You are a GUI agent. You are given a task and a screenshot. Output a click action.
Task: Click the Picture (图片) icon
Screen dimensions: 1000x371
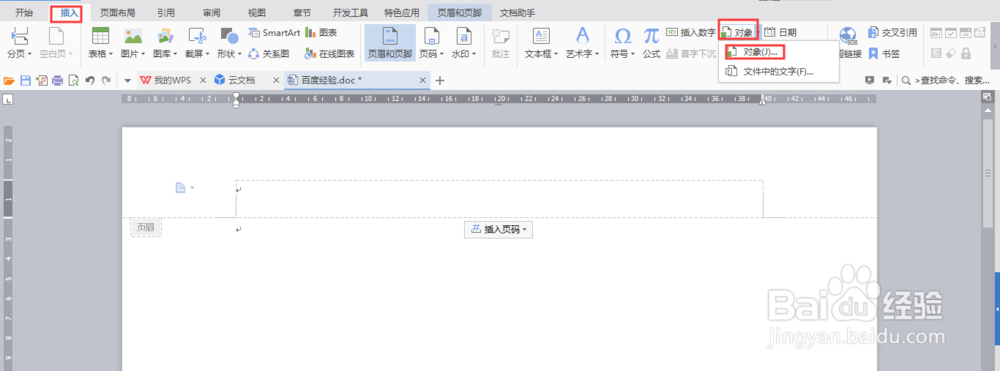click(133, 36)
